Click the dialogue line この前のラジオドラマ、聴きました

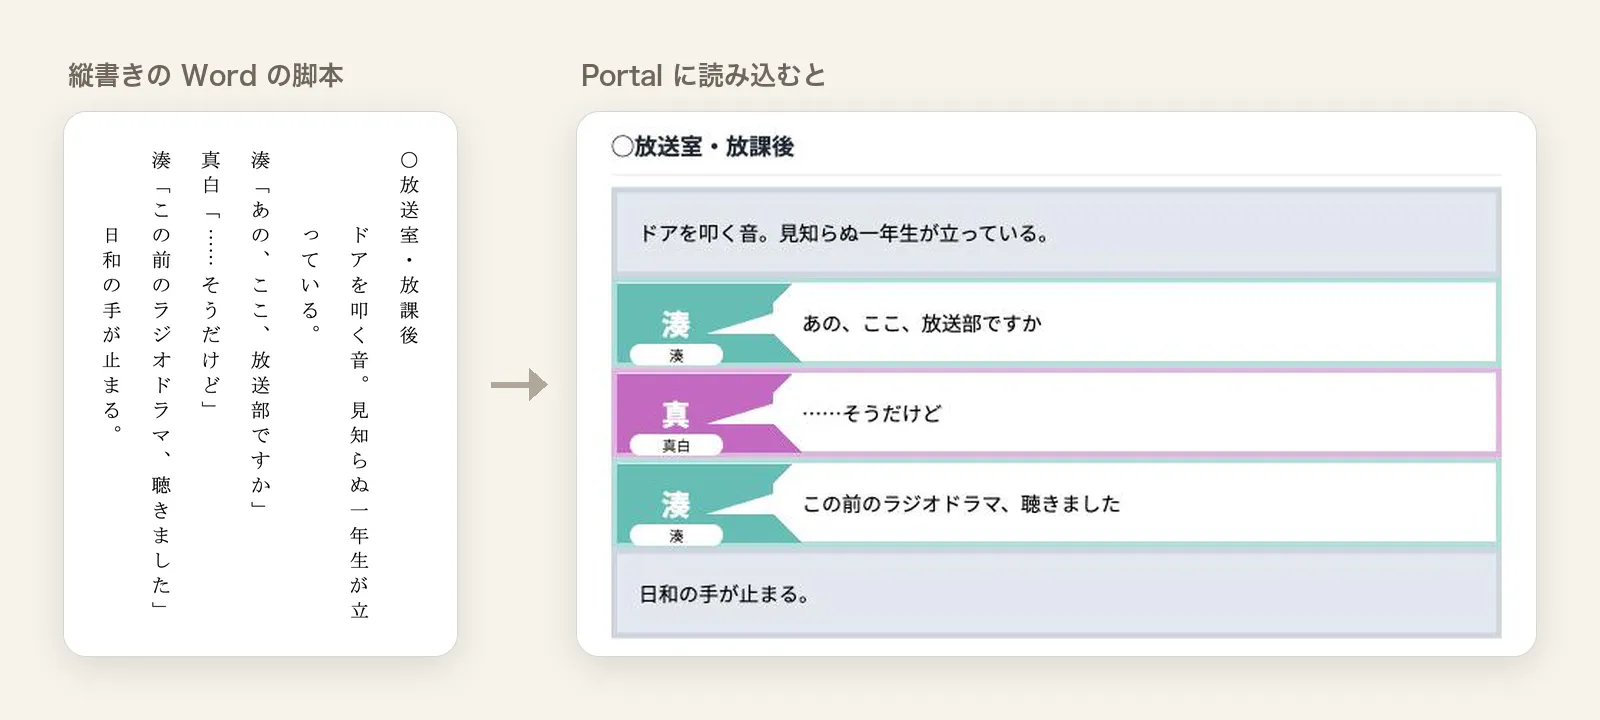point(961,503)
